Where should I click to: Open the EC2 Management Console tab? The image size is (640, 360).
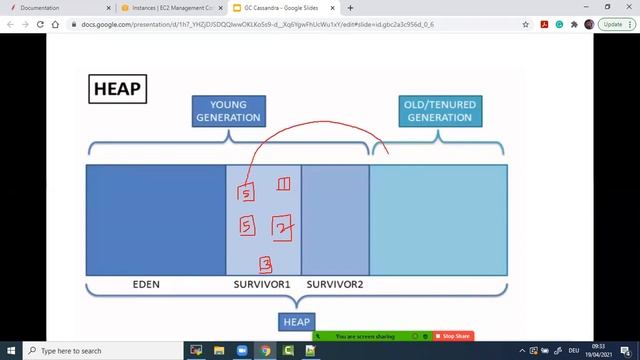171,8
